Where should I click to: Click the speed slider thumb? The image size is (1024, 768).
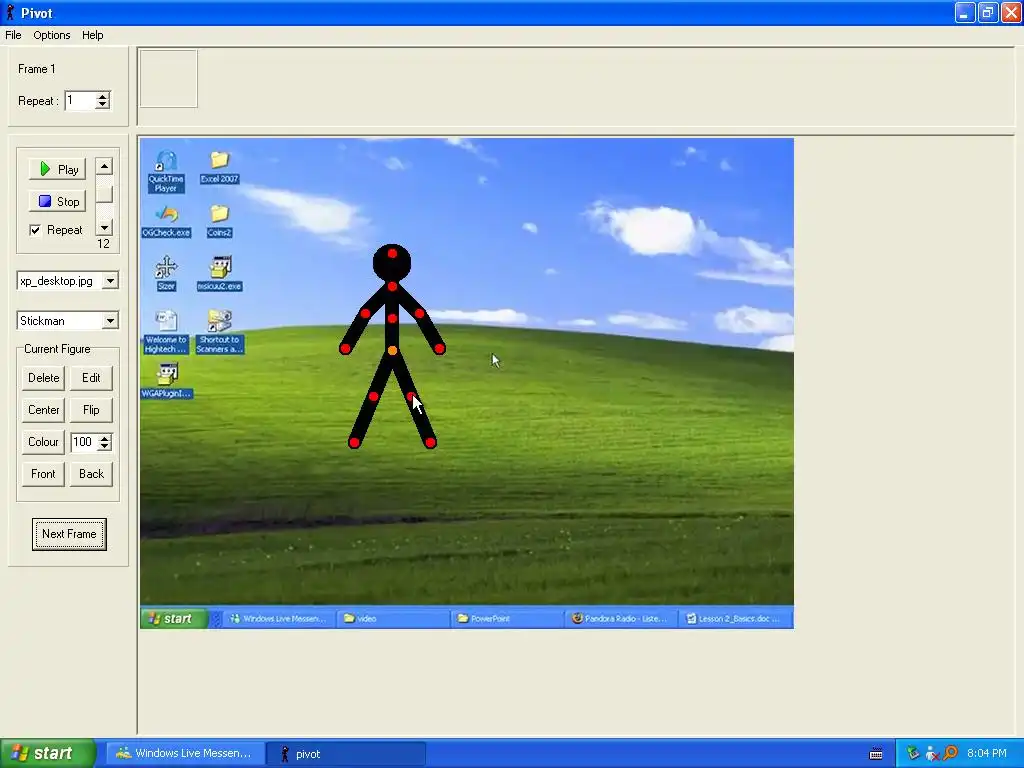click(104, 194)
